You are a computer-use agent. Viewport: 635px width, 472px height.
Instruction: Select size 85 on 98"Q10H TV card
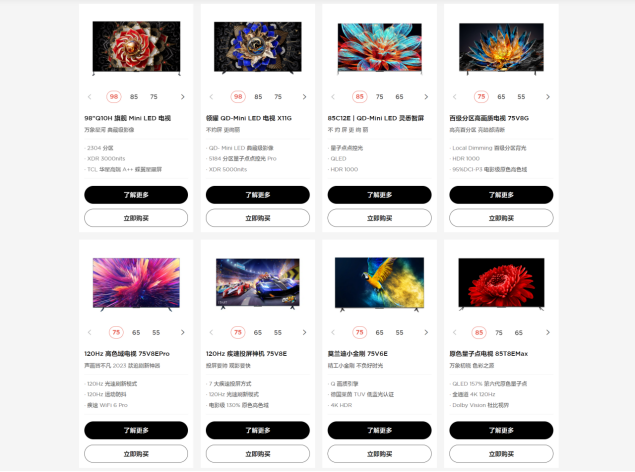tap(134, 97)
